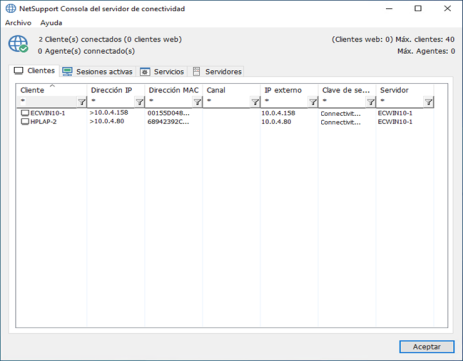Image resolution: width=463 pixels, height=361 pixels.
Task: Click the IP externo filter text field
Action: (285, 101)
